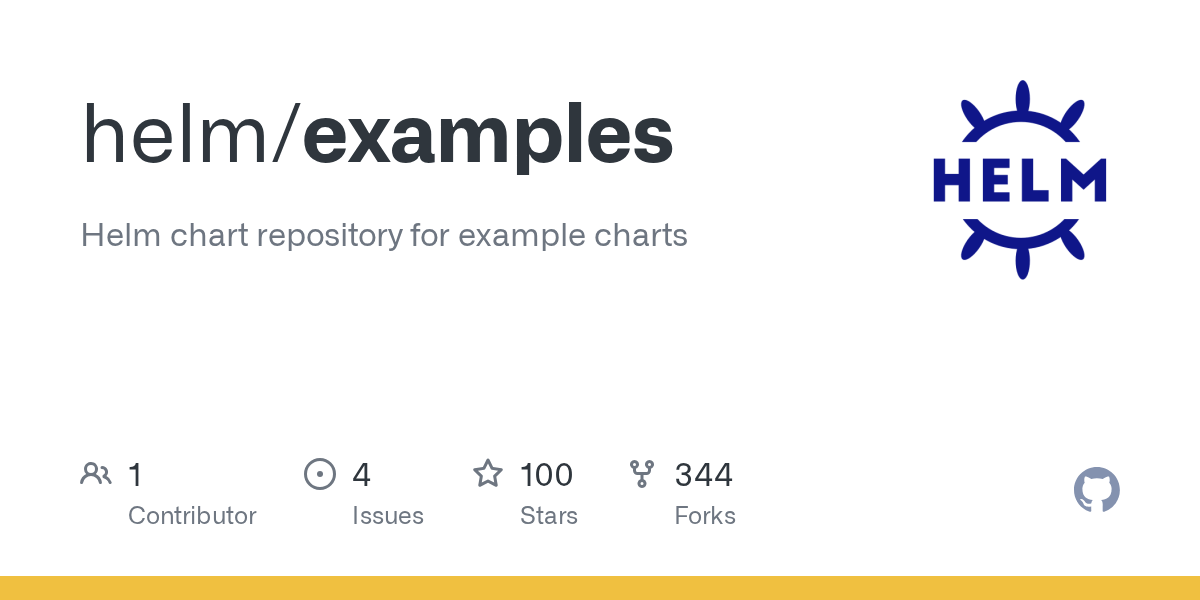
Task: Click the "HELM" text inside the logo
Action: (x=1020, y=181)
